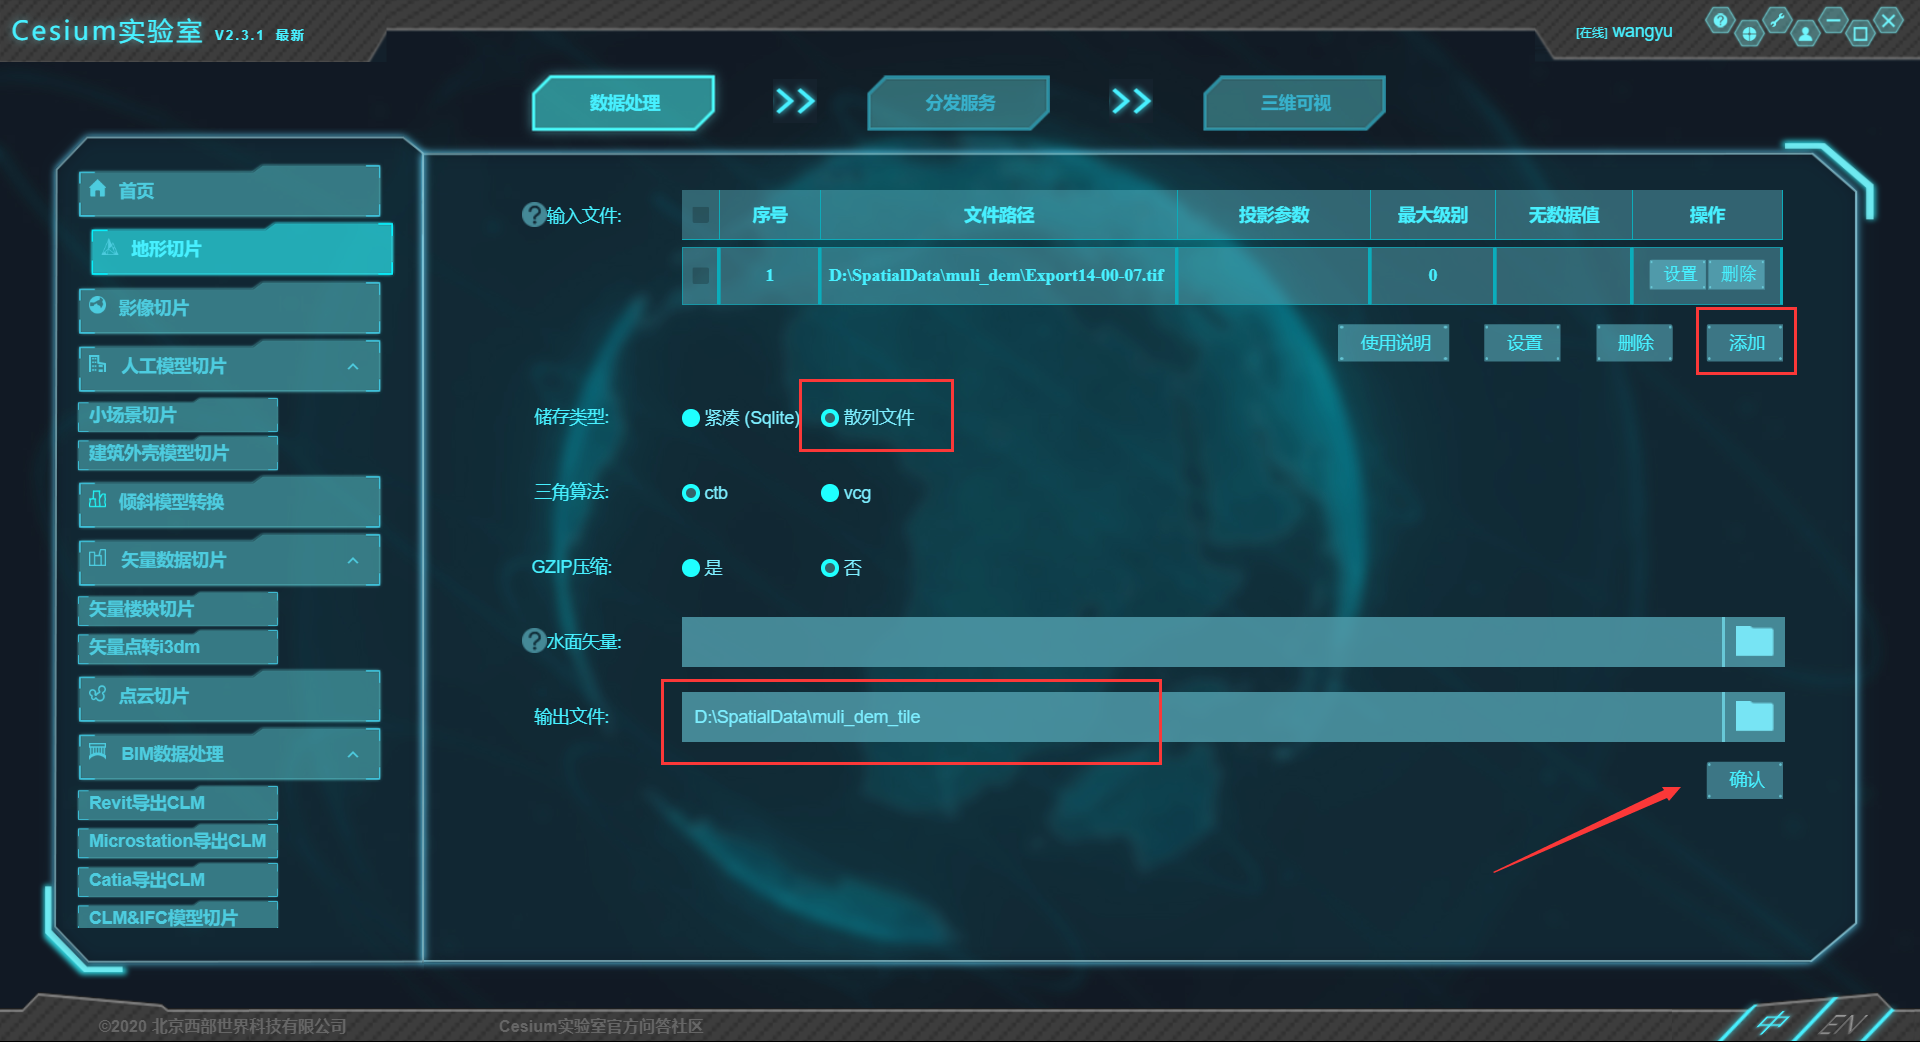Viewport: 1920px width, 1042px height.
Task: Browse folder for 水面矢量 water vector
Action: click(x=1754, y=641)
